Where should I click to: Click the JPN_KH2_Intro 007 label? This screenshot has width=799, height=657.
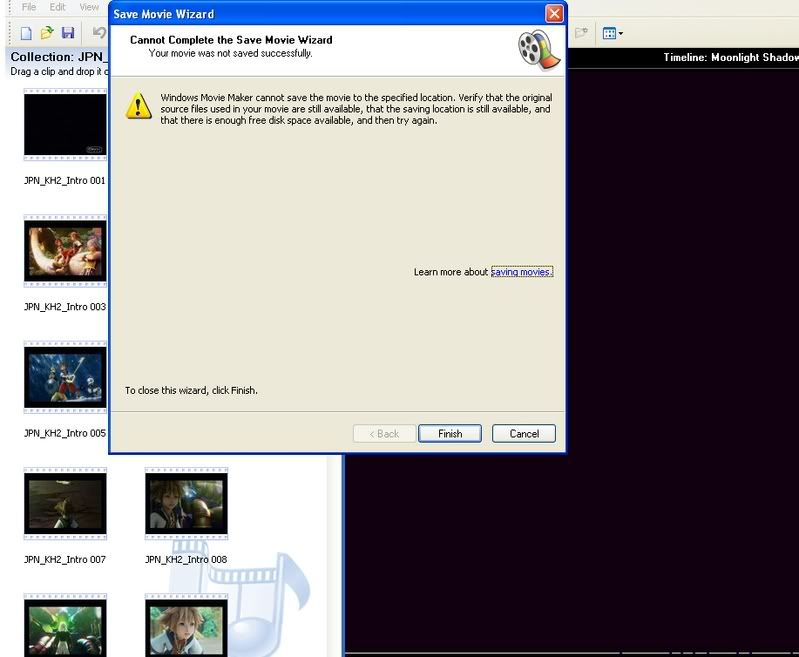click(x=65, y=560)
